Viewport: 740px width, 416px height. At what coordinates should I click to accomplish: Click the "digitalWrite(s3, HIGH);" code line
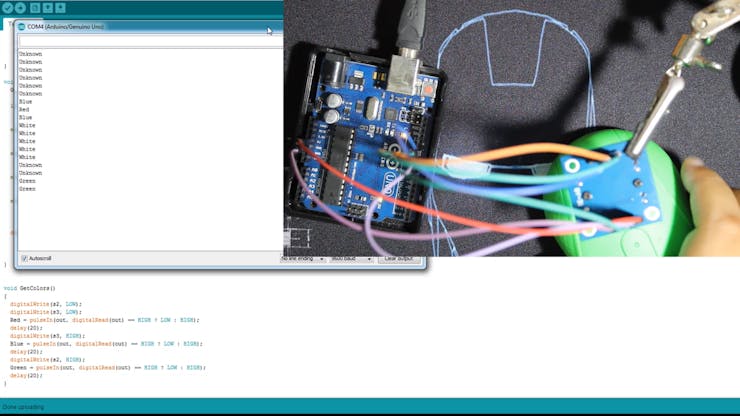tap(47, 336)
